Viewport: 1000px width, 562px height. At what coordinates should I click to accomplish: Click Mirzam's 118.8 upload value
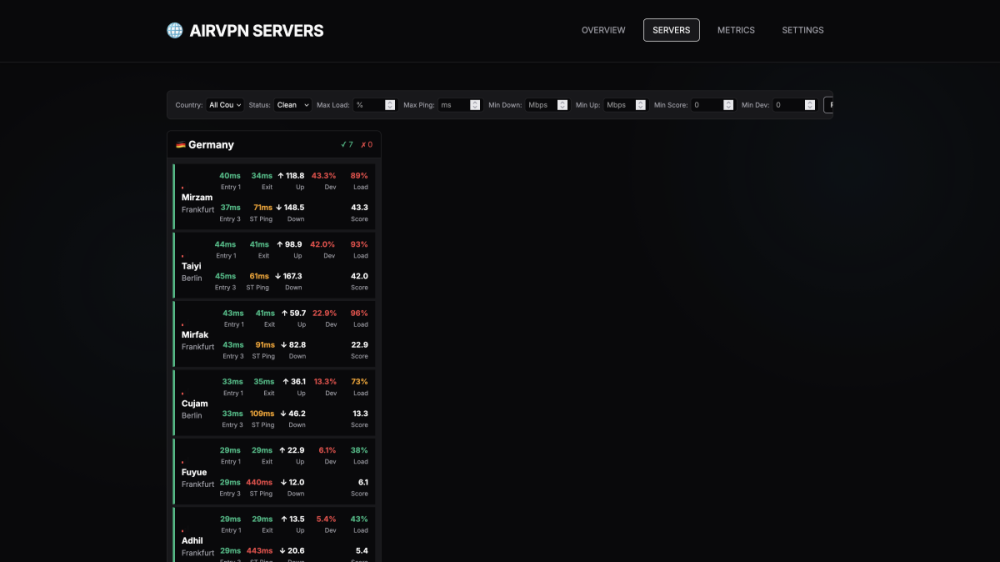pos(291,176)
